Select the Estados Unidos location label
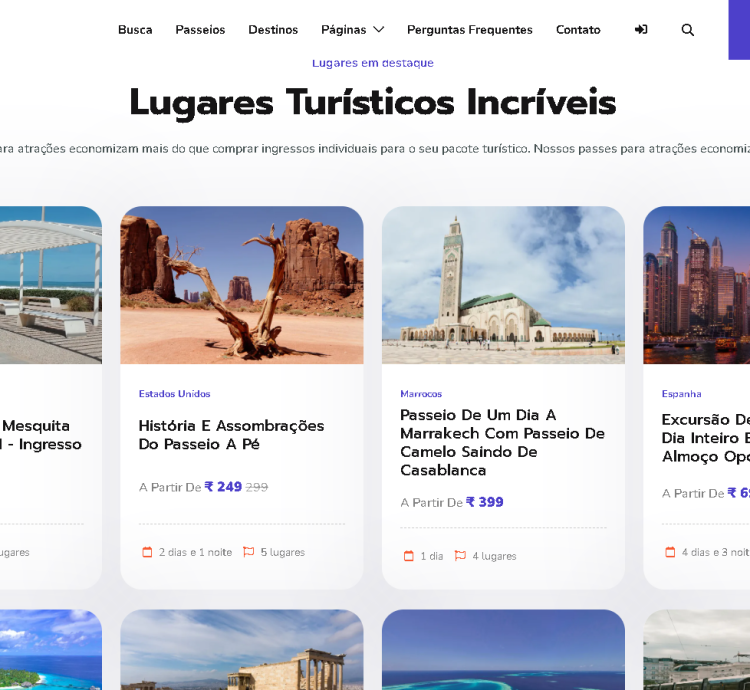Screen dimensions: 750x690 174,394
